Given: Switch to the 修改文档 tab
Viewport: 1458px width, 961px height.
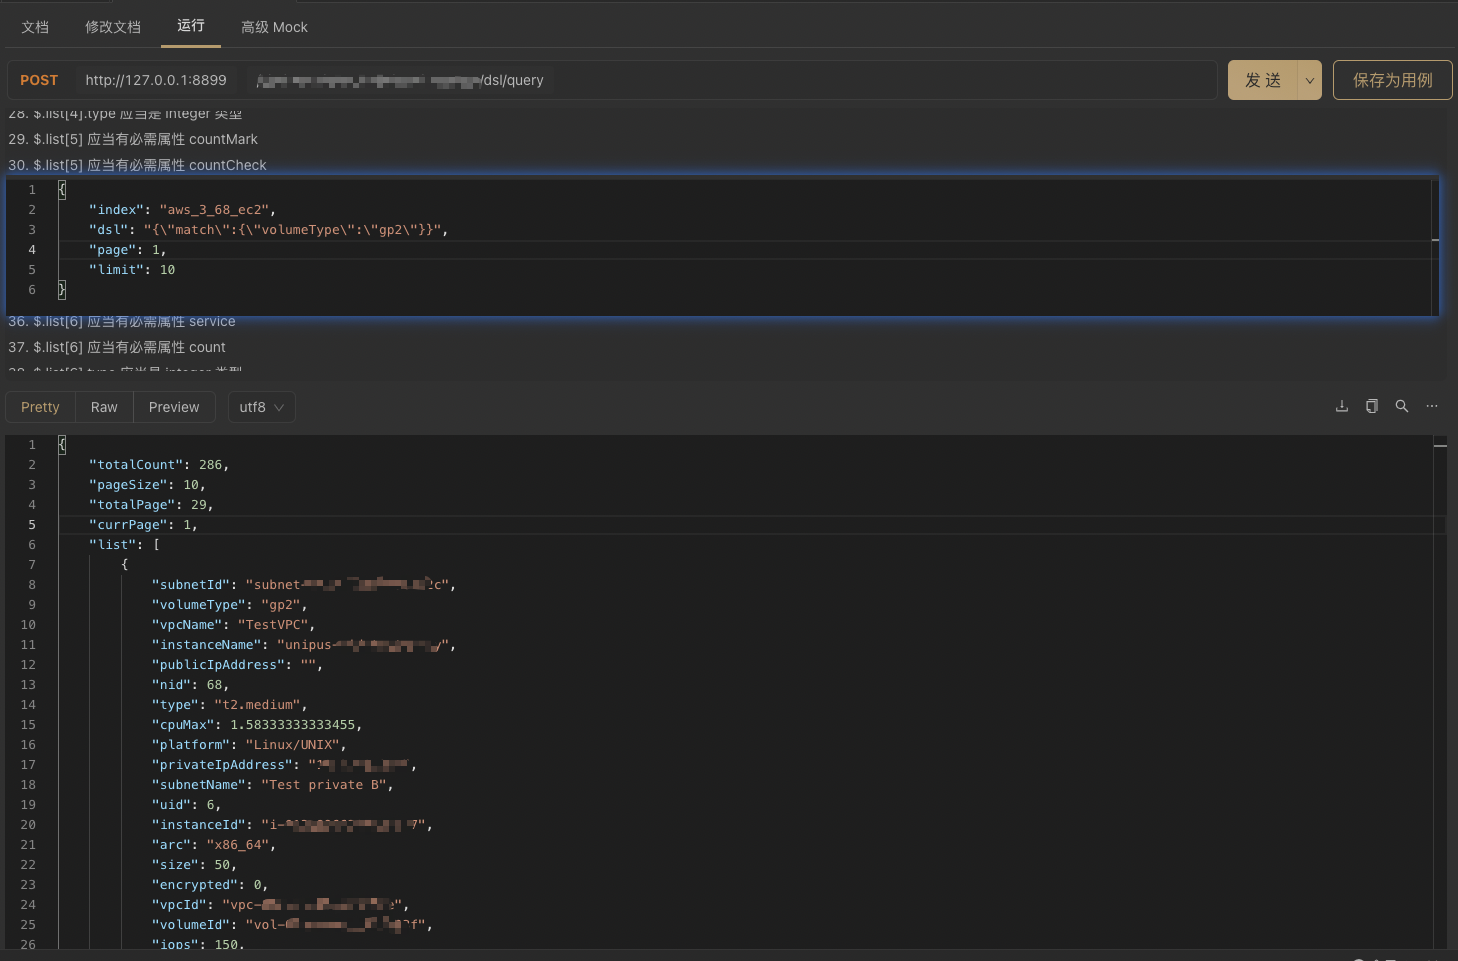Looking at the screenshot, I should [x=113, y=27].
